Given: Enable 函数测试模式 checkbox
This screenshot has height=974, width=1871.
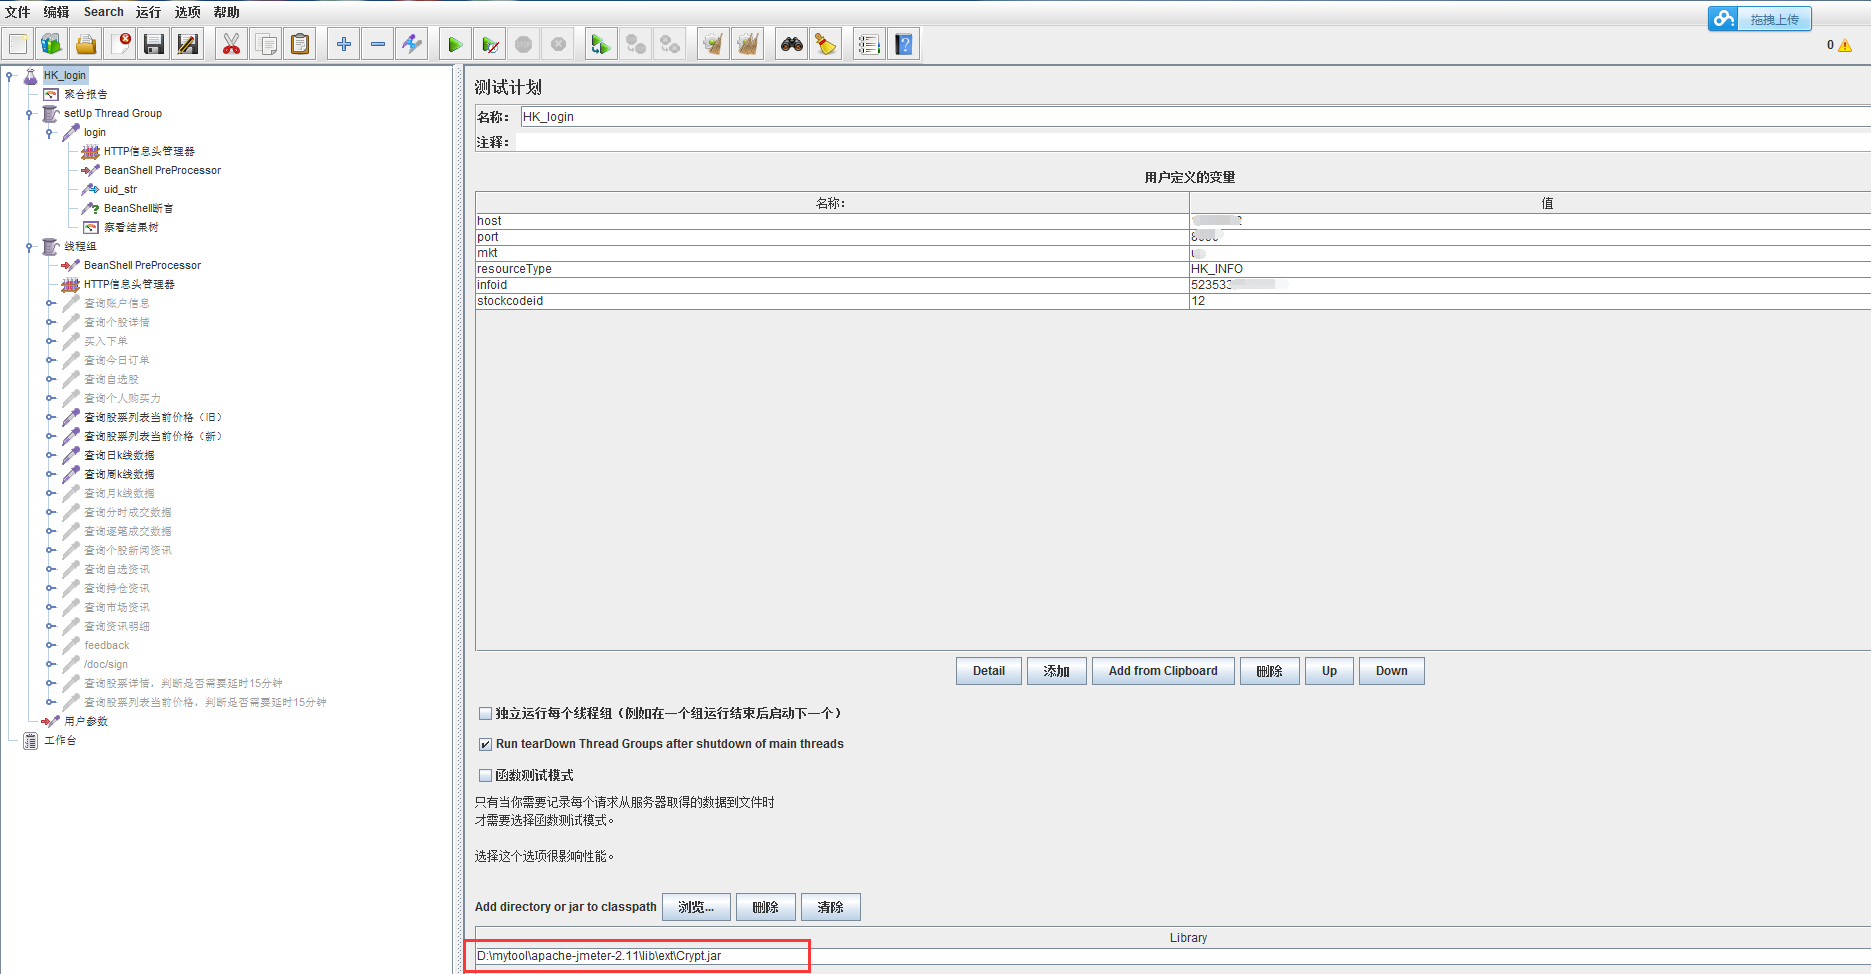Looking at the screenshot, I should pos(485,775).
